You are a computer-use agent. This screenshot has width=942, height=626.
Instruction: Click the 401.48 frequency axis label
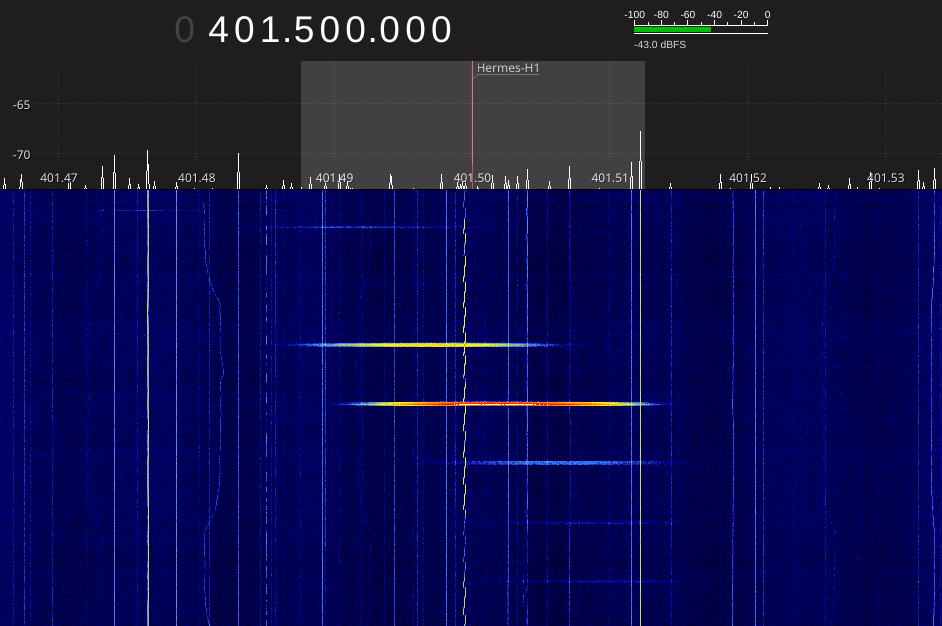196,178
